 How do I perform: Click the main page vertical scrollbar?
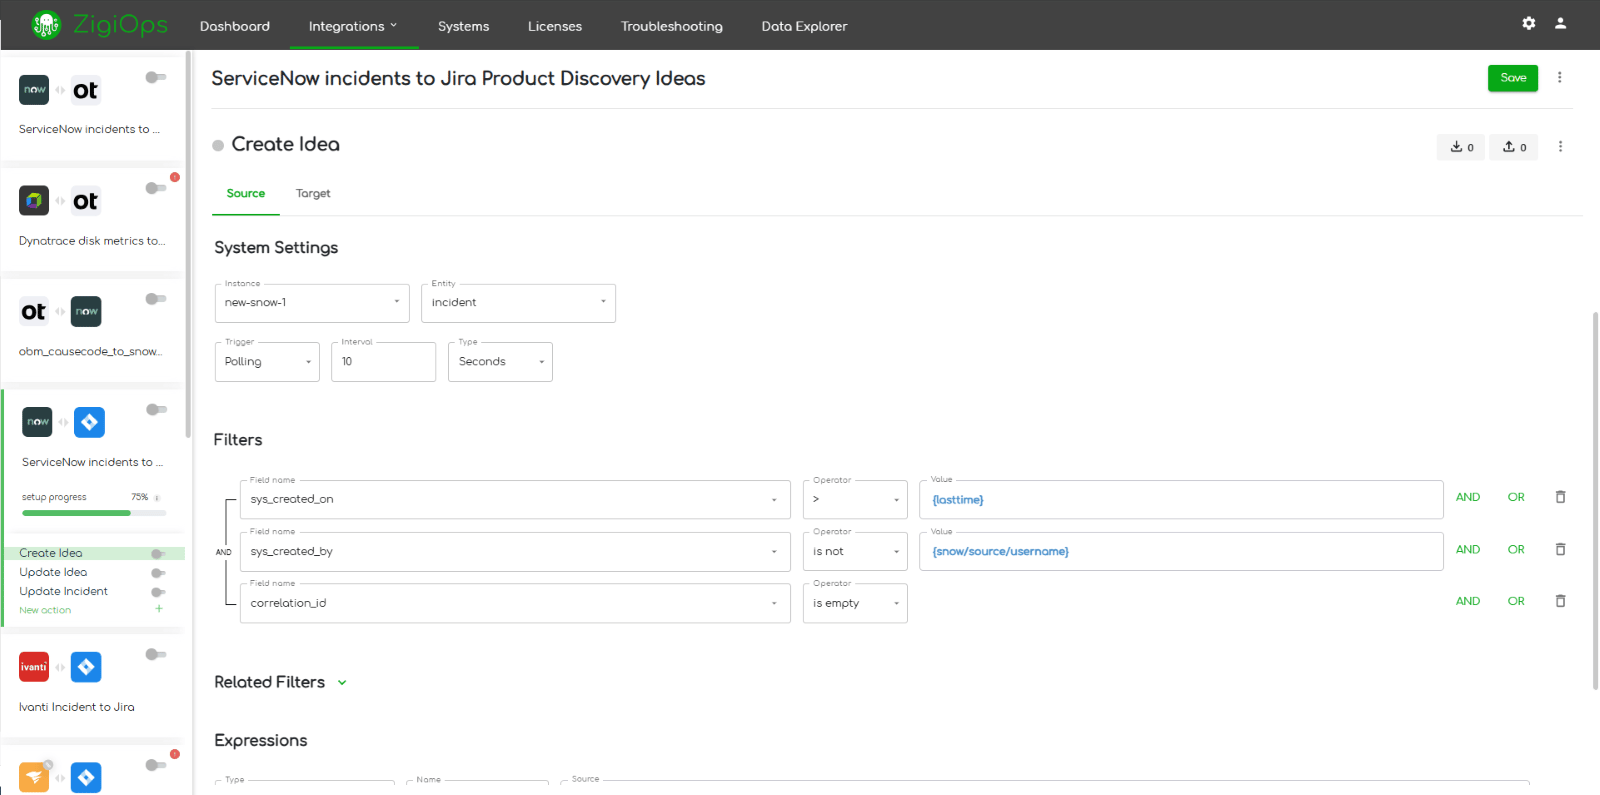point(1595,500)
